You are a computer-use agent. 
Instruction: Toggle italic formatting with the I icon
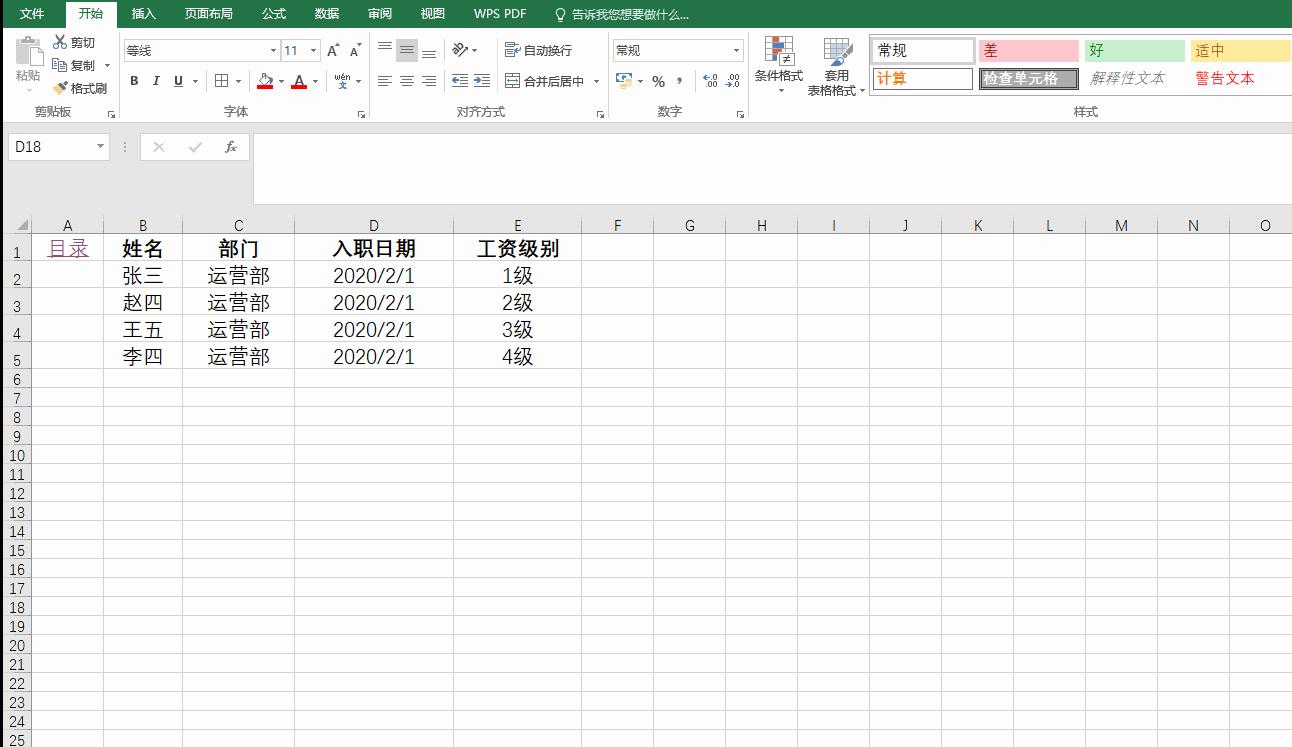coord(156,81)
